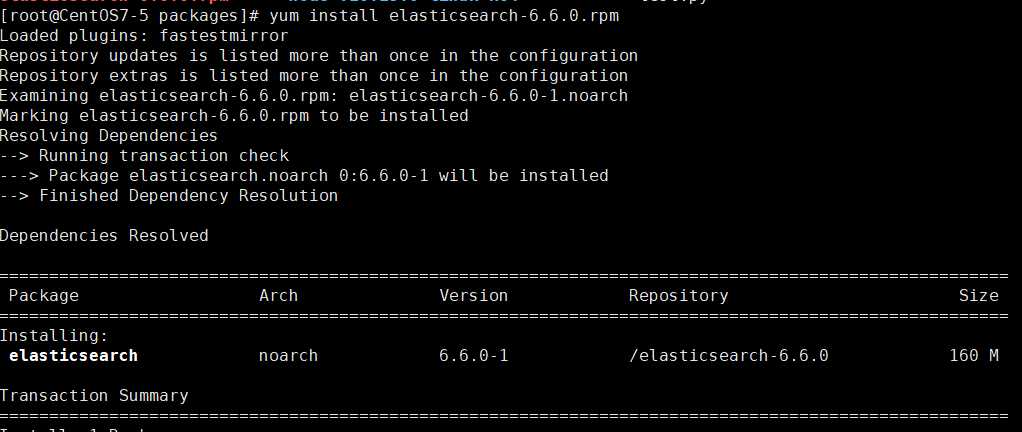Viewport: 1022px width, 432px height.
Task: Click the 'noarch' value in the table row
Action: click(x=288, y=356)
